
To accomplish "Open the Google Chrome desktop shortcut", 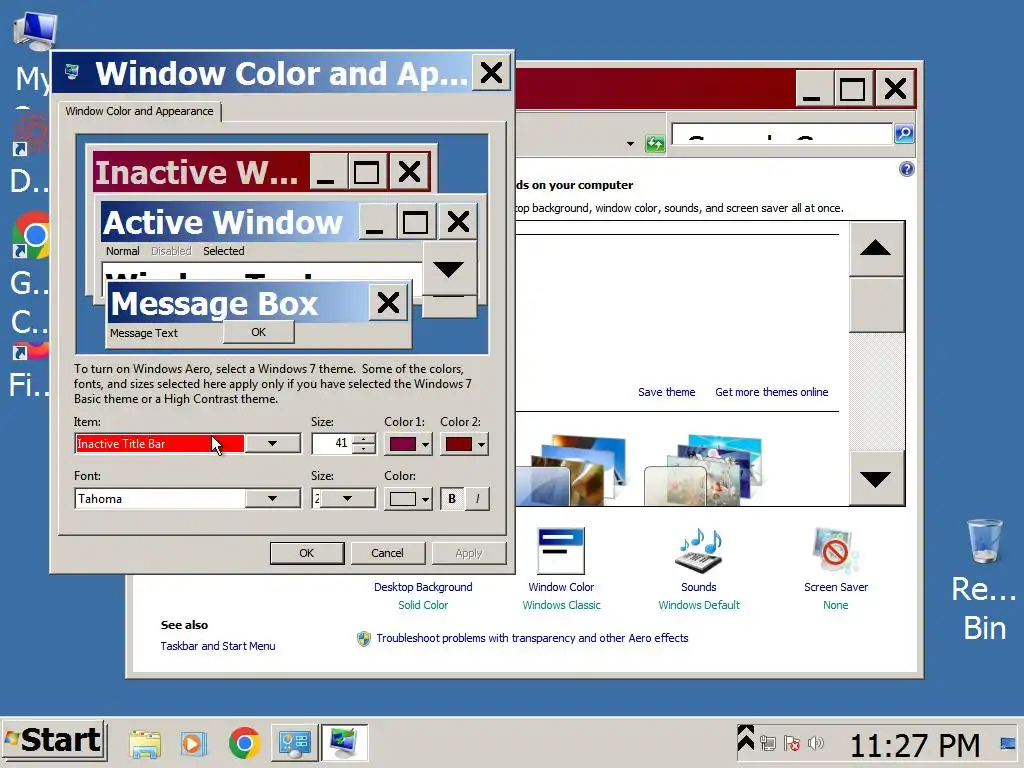I will [30, 235].
